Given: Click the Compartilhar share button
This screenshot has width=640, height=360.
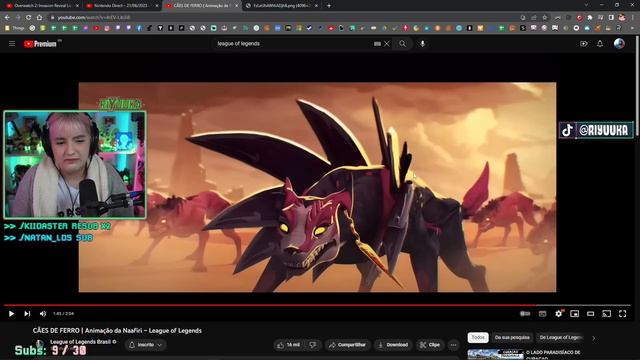Looking at the screenshot, I should point(347,345).
